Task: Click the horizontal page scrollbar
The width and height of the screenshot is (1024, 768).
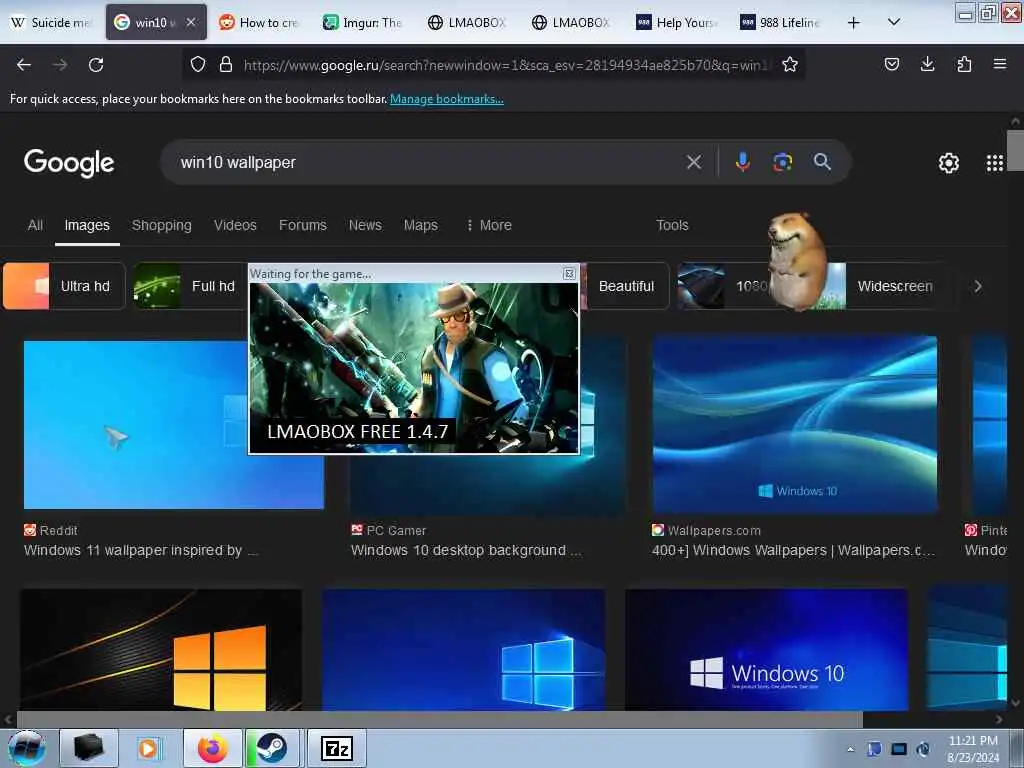Action: (x=439, y=720)
